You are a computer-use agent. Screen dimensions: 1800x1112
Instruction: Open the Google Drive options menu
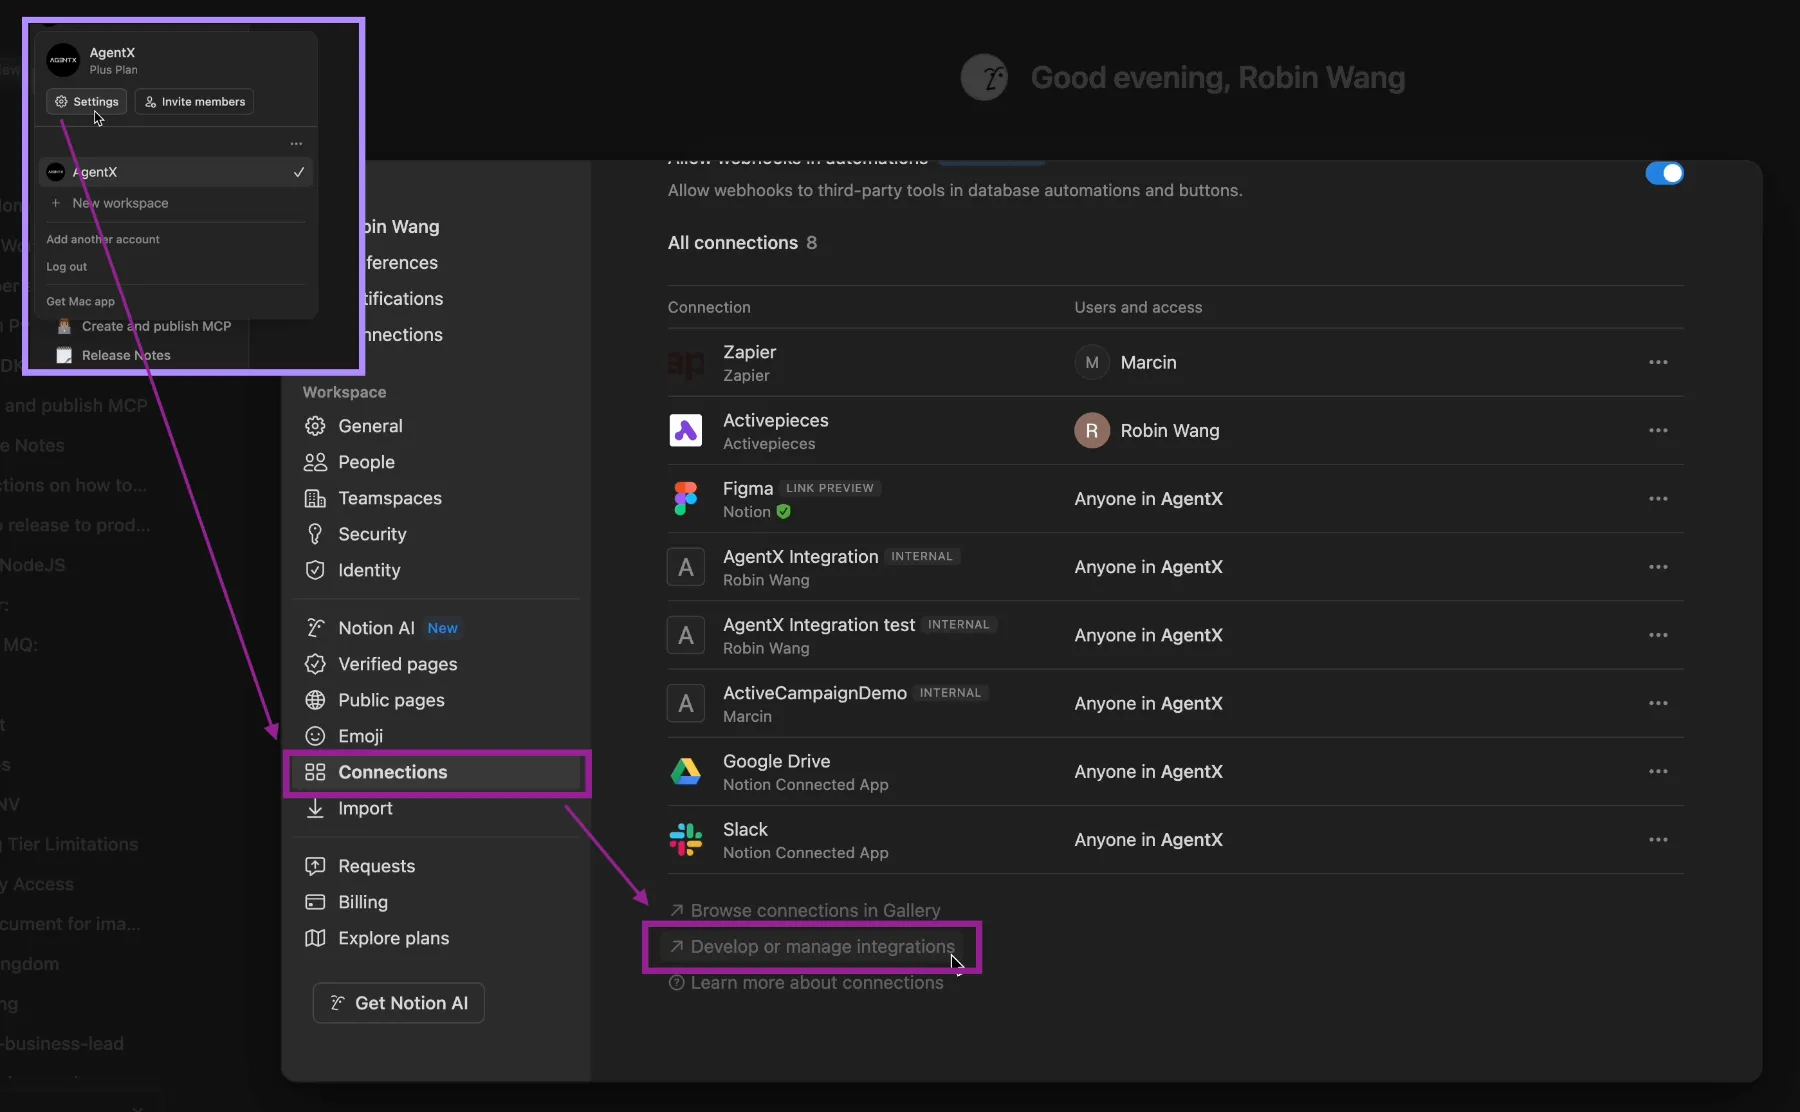(1658, 771)
